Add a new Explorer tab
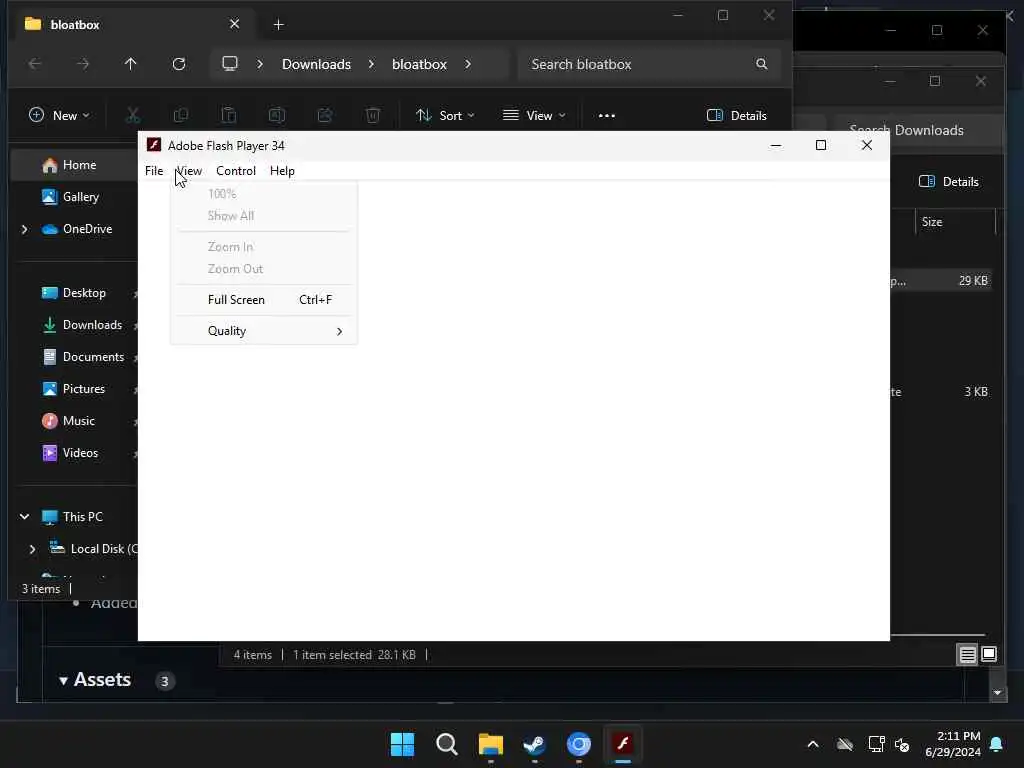Screen dimensions: 1024x768 pos(278,25)
